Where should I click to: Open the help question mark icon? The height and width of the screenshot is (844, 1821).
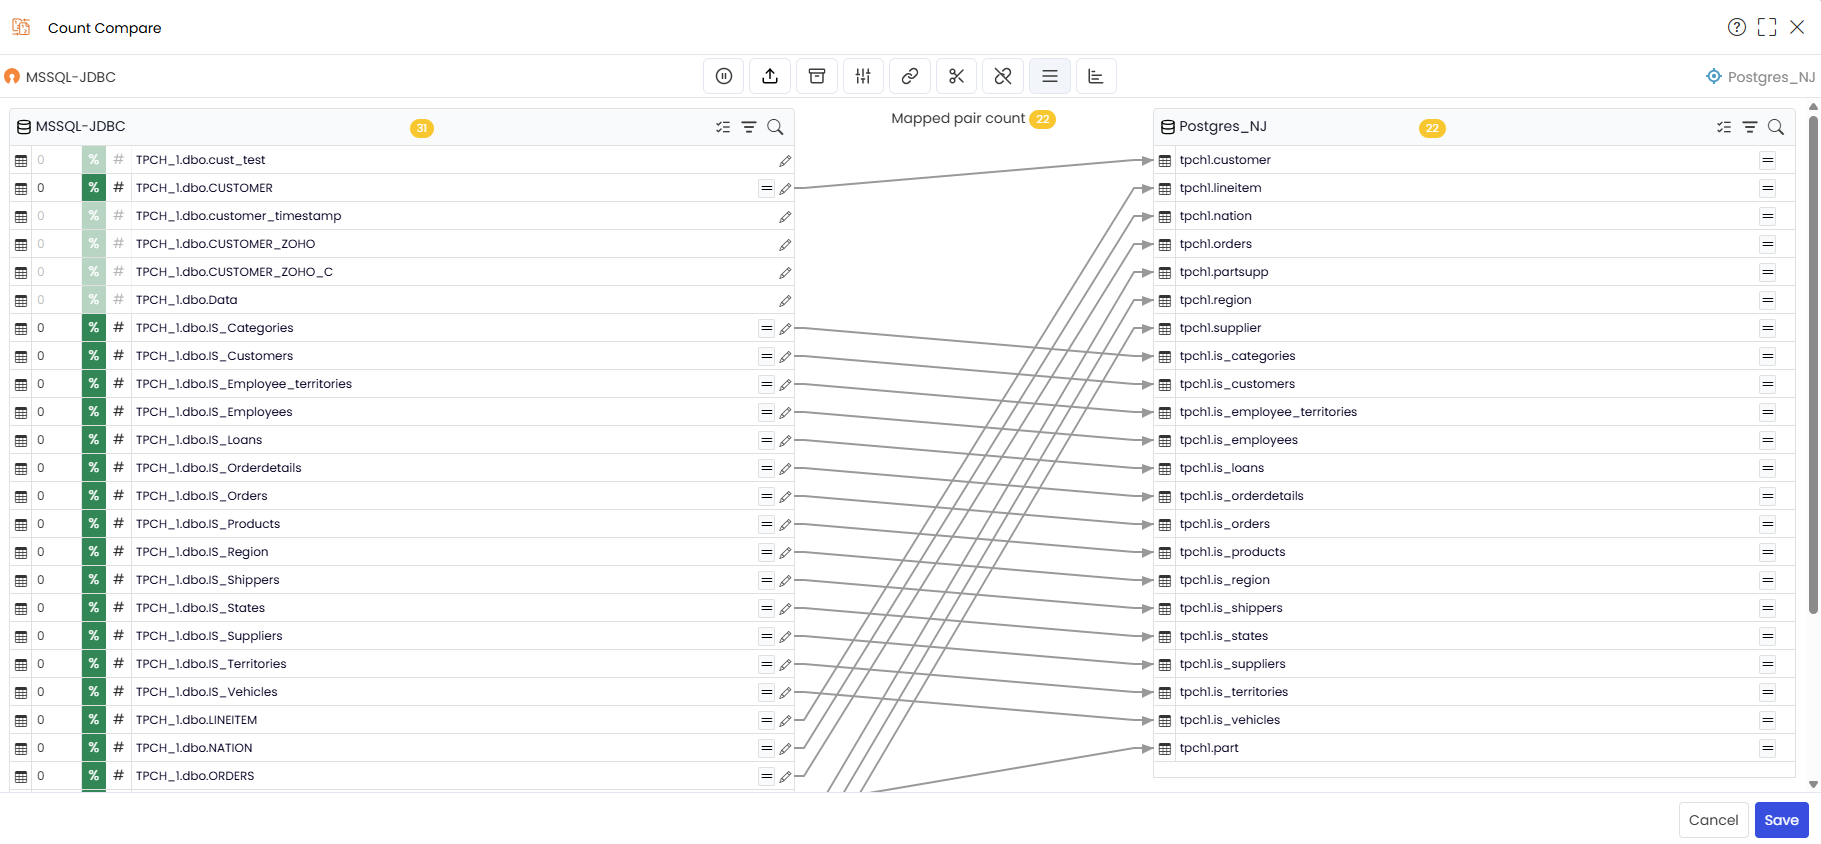[x=1737, y=27]
